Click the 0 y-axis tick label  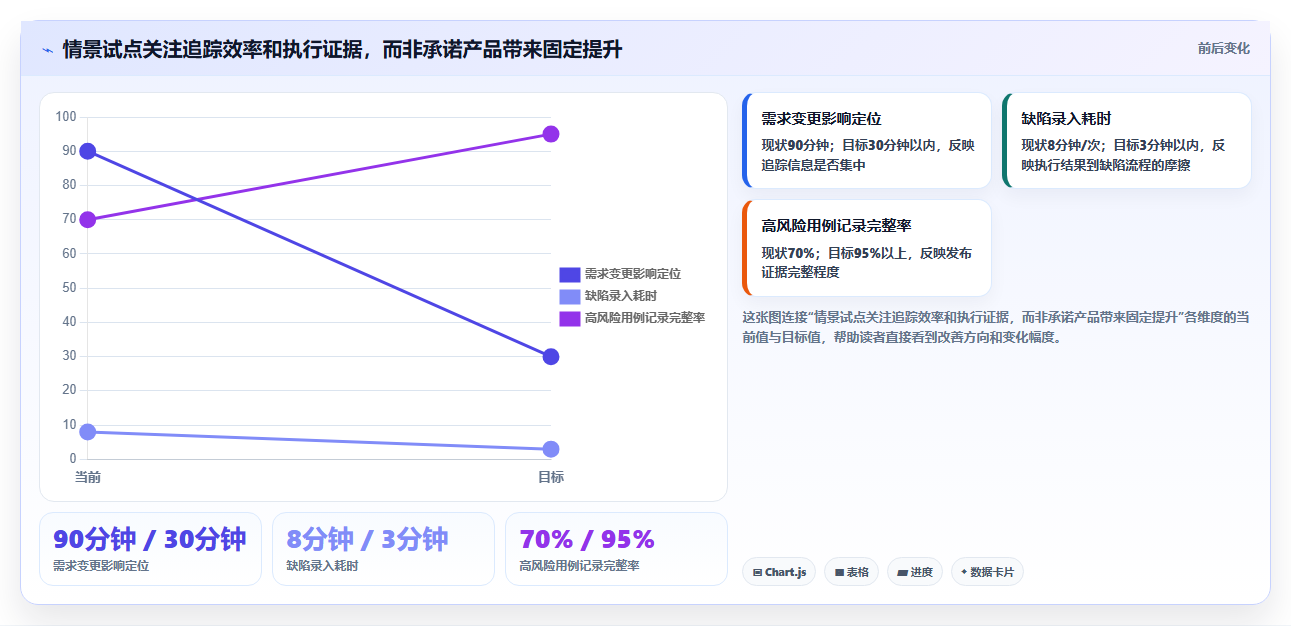coord(73,459)
